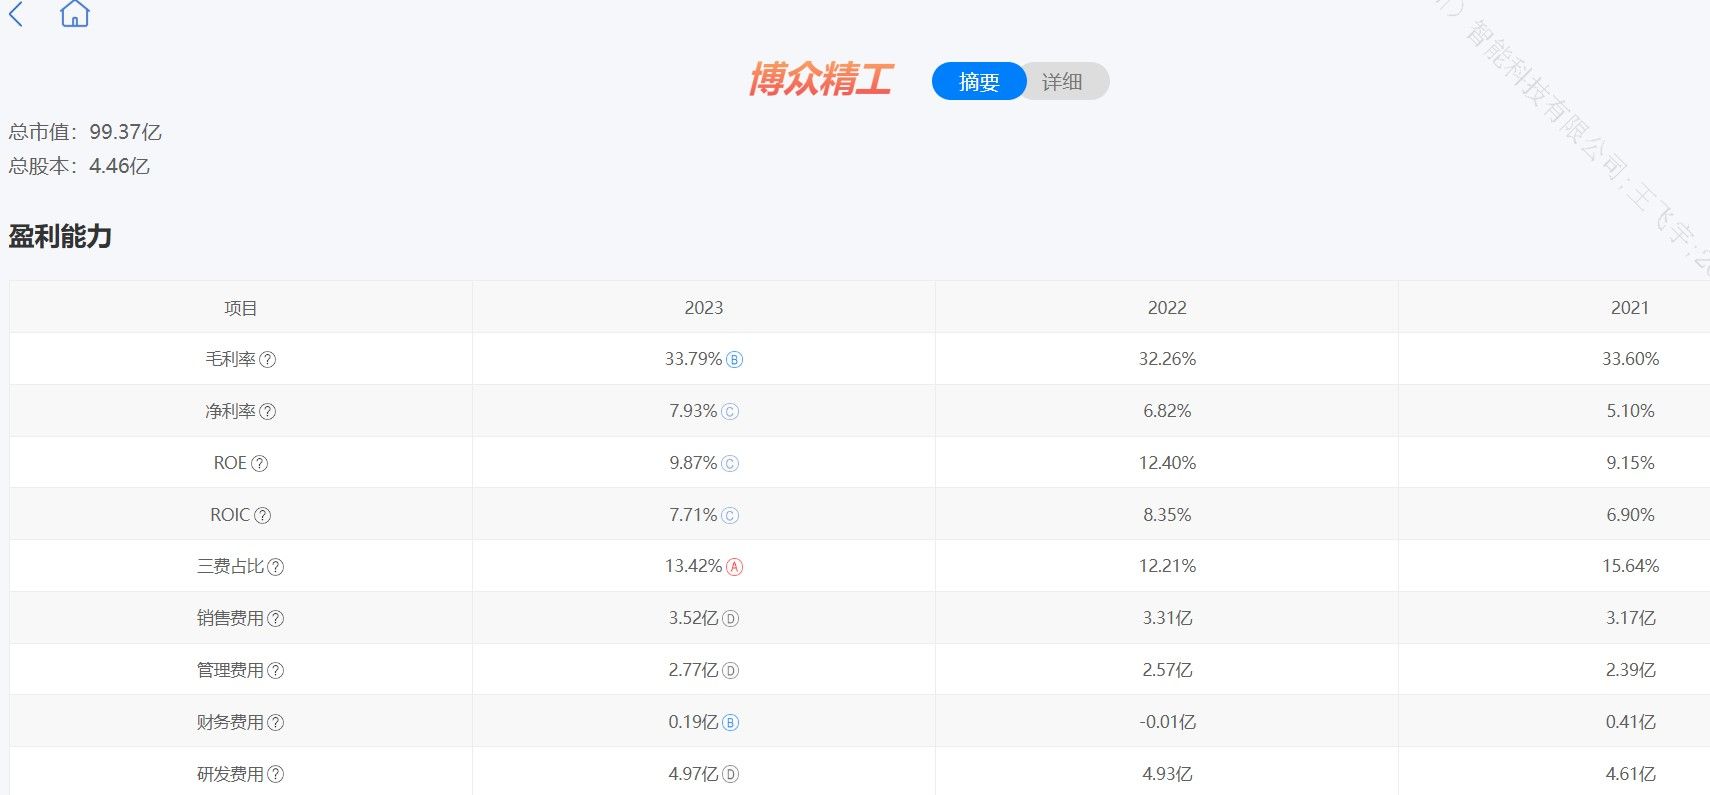Click the 2022 三费占比 value 12.21%

pyautogui.click(x=1167, y=566)
